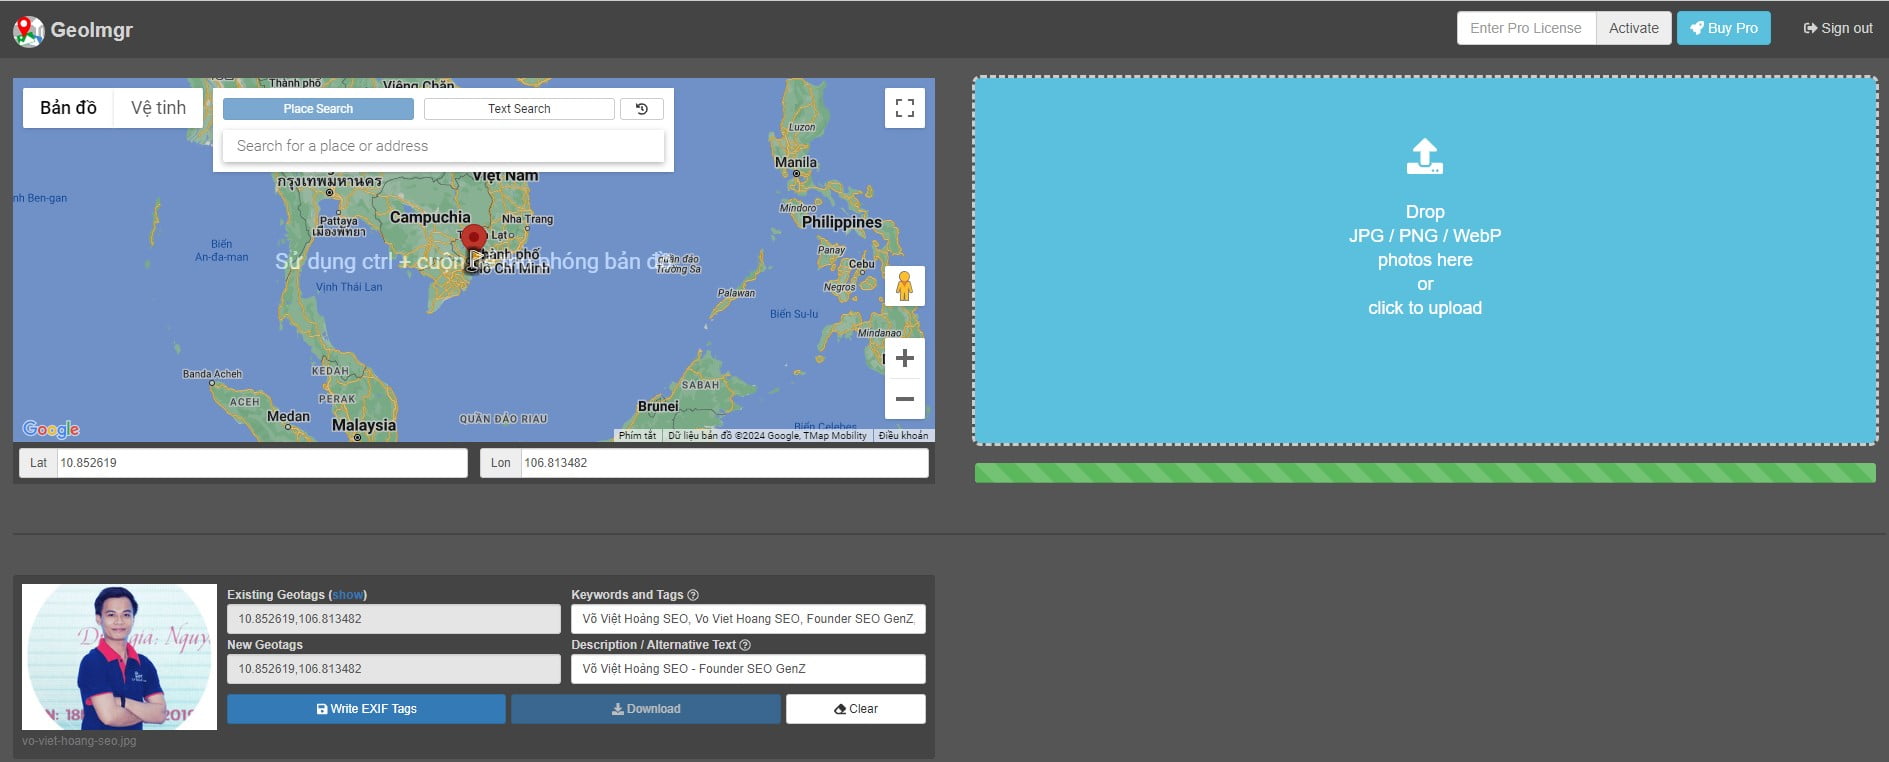This screenshot has height=762, width=1889.
Task: Open Điều khoản terms link on map
Action: pyautogui.click(x=903, y=436)
